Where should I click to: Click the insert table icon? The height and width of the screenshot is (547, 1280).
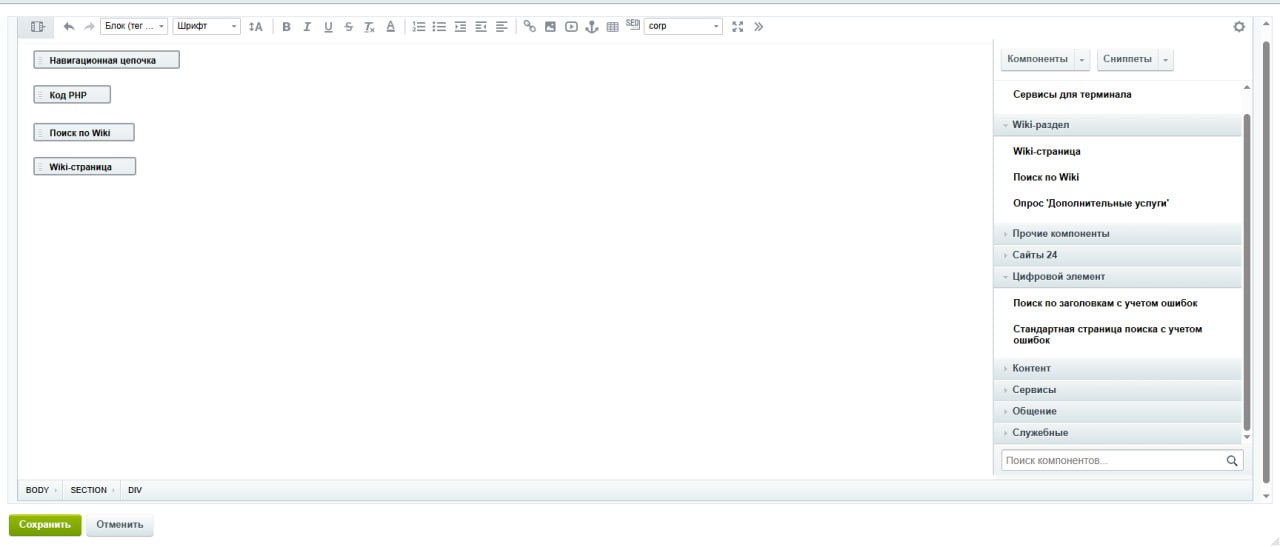pos(612,27)
